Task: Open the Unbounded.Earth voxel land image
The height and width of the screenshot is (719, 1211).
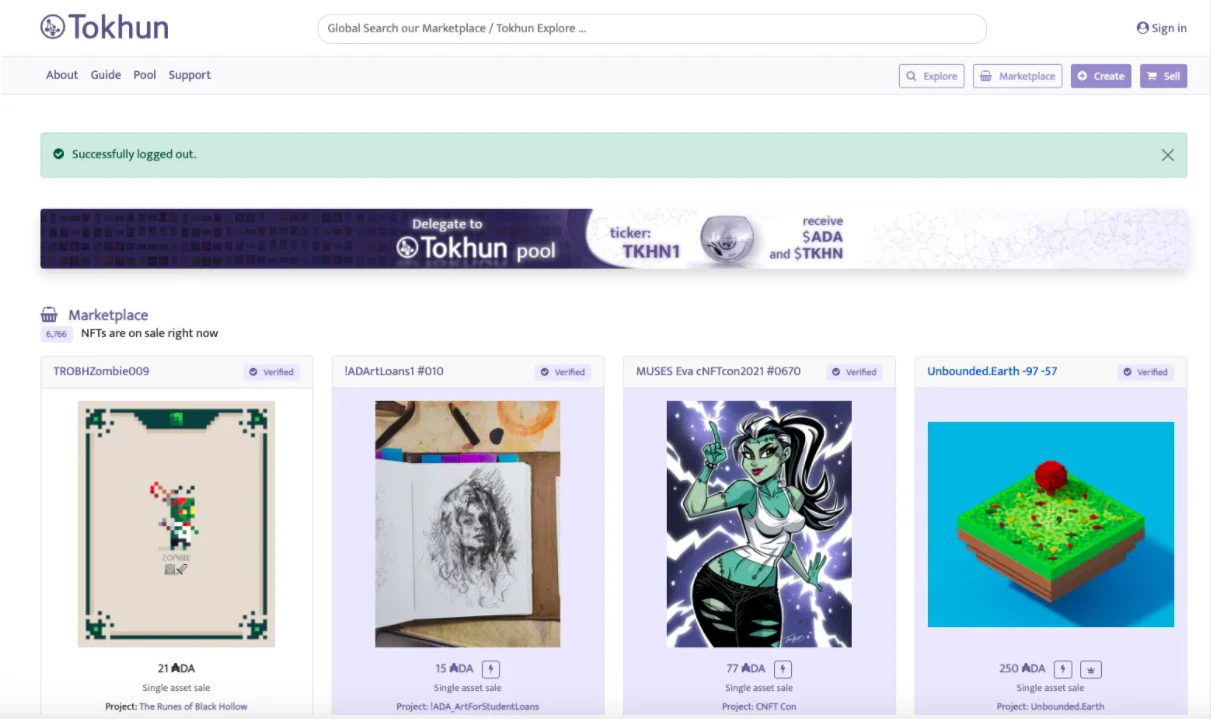Action: (x=1051, y=524)
